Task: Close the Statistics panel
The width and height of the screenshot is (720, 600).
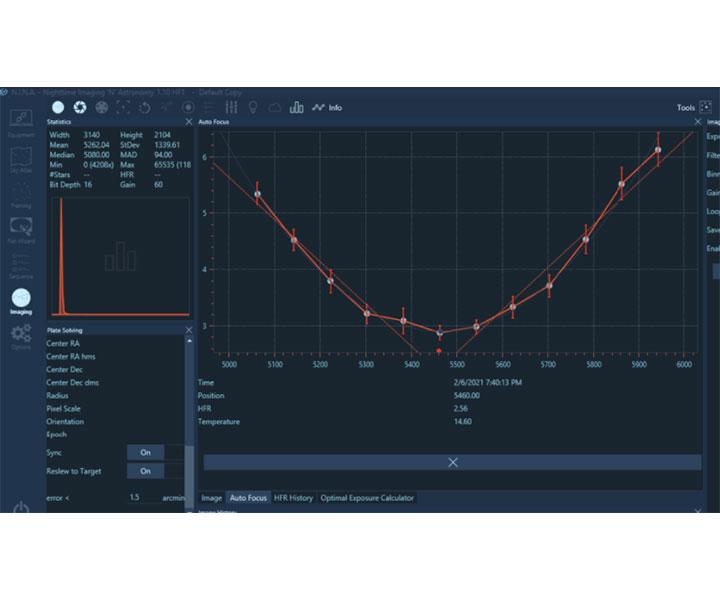Action: click(x=189, y=121)
